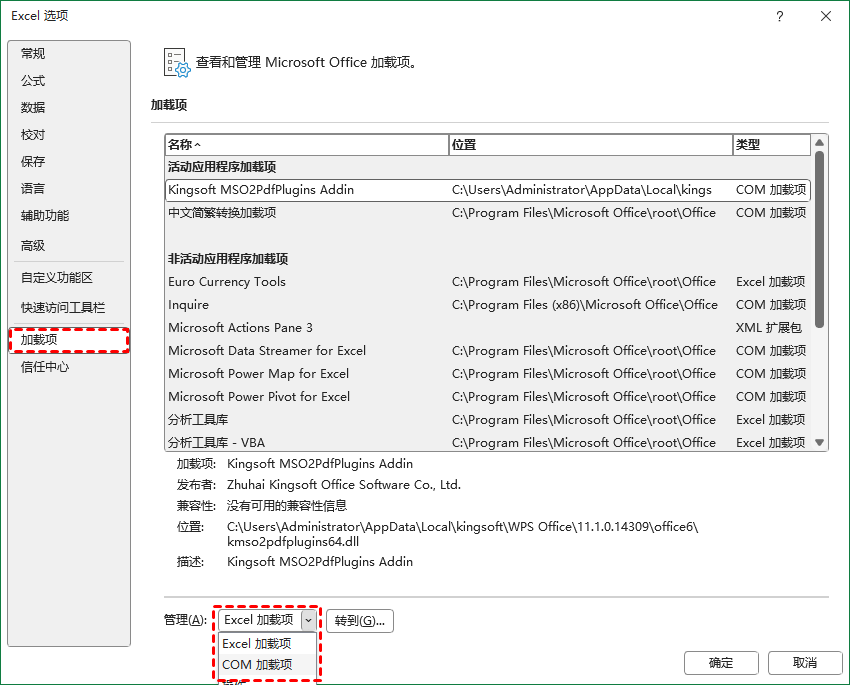
Task: Click the help question mark icon
Action: [780, 16]
